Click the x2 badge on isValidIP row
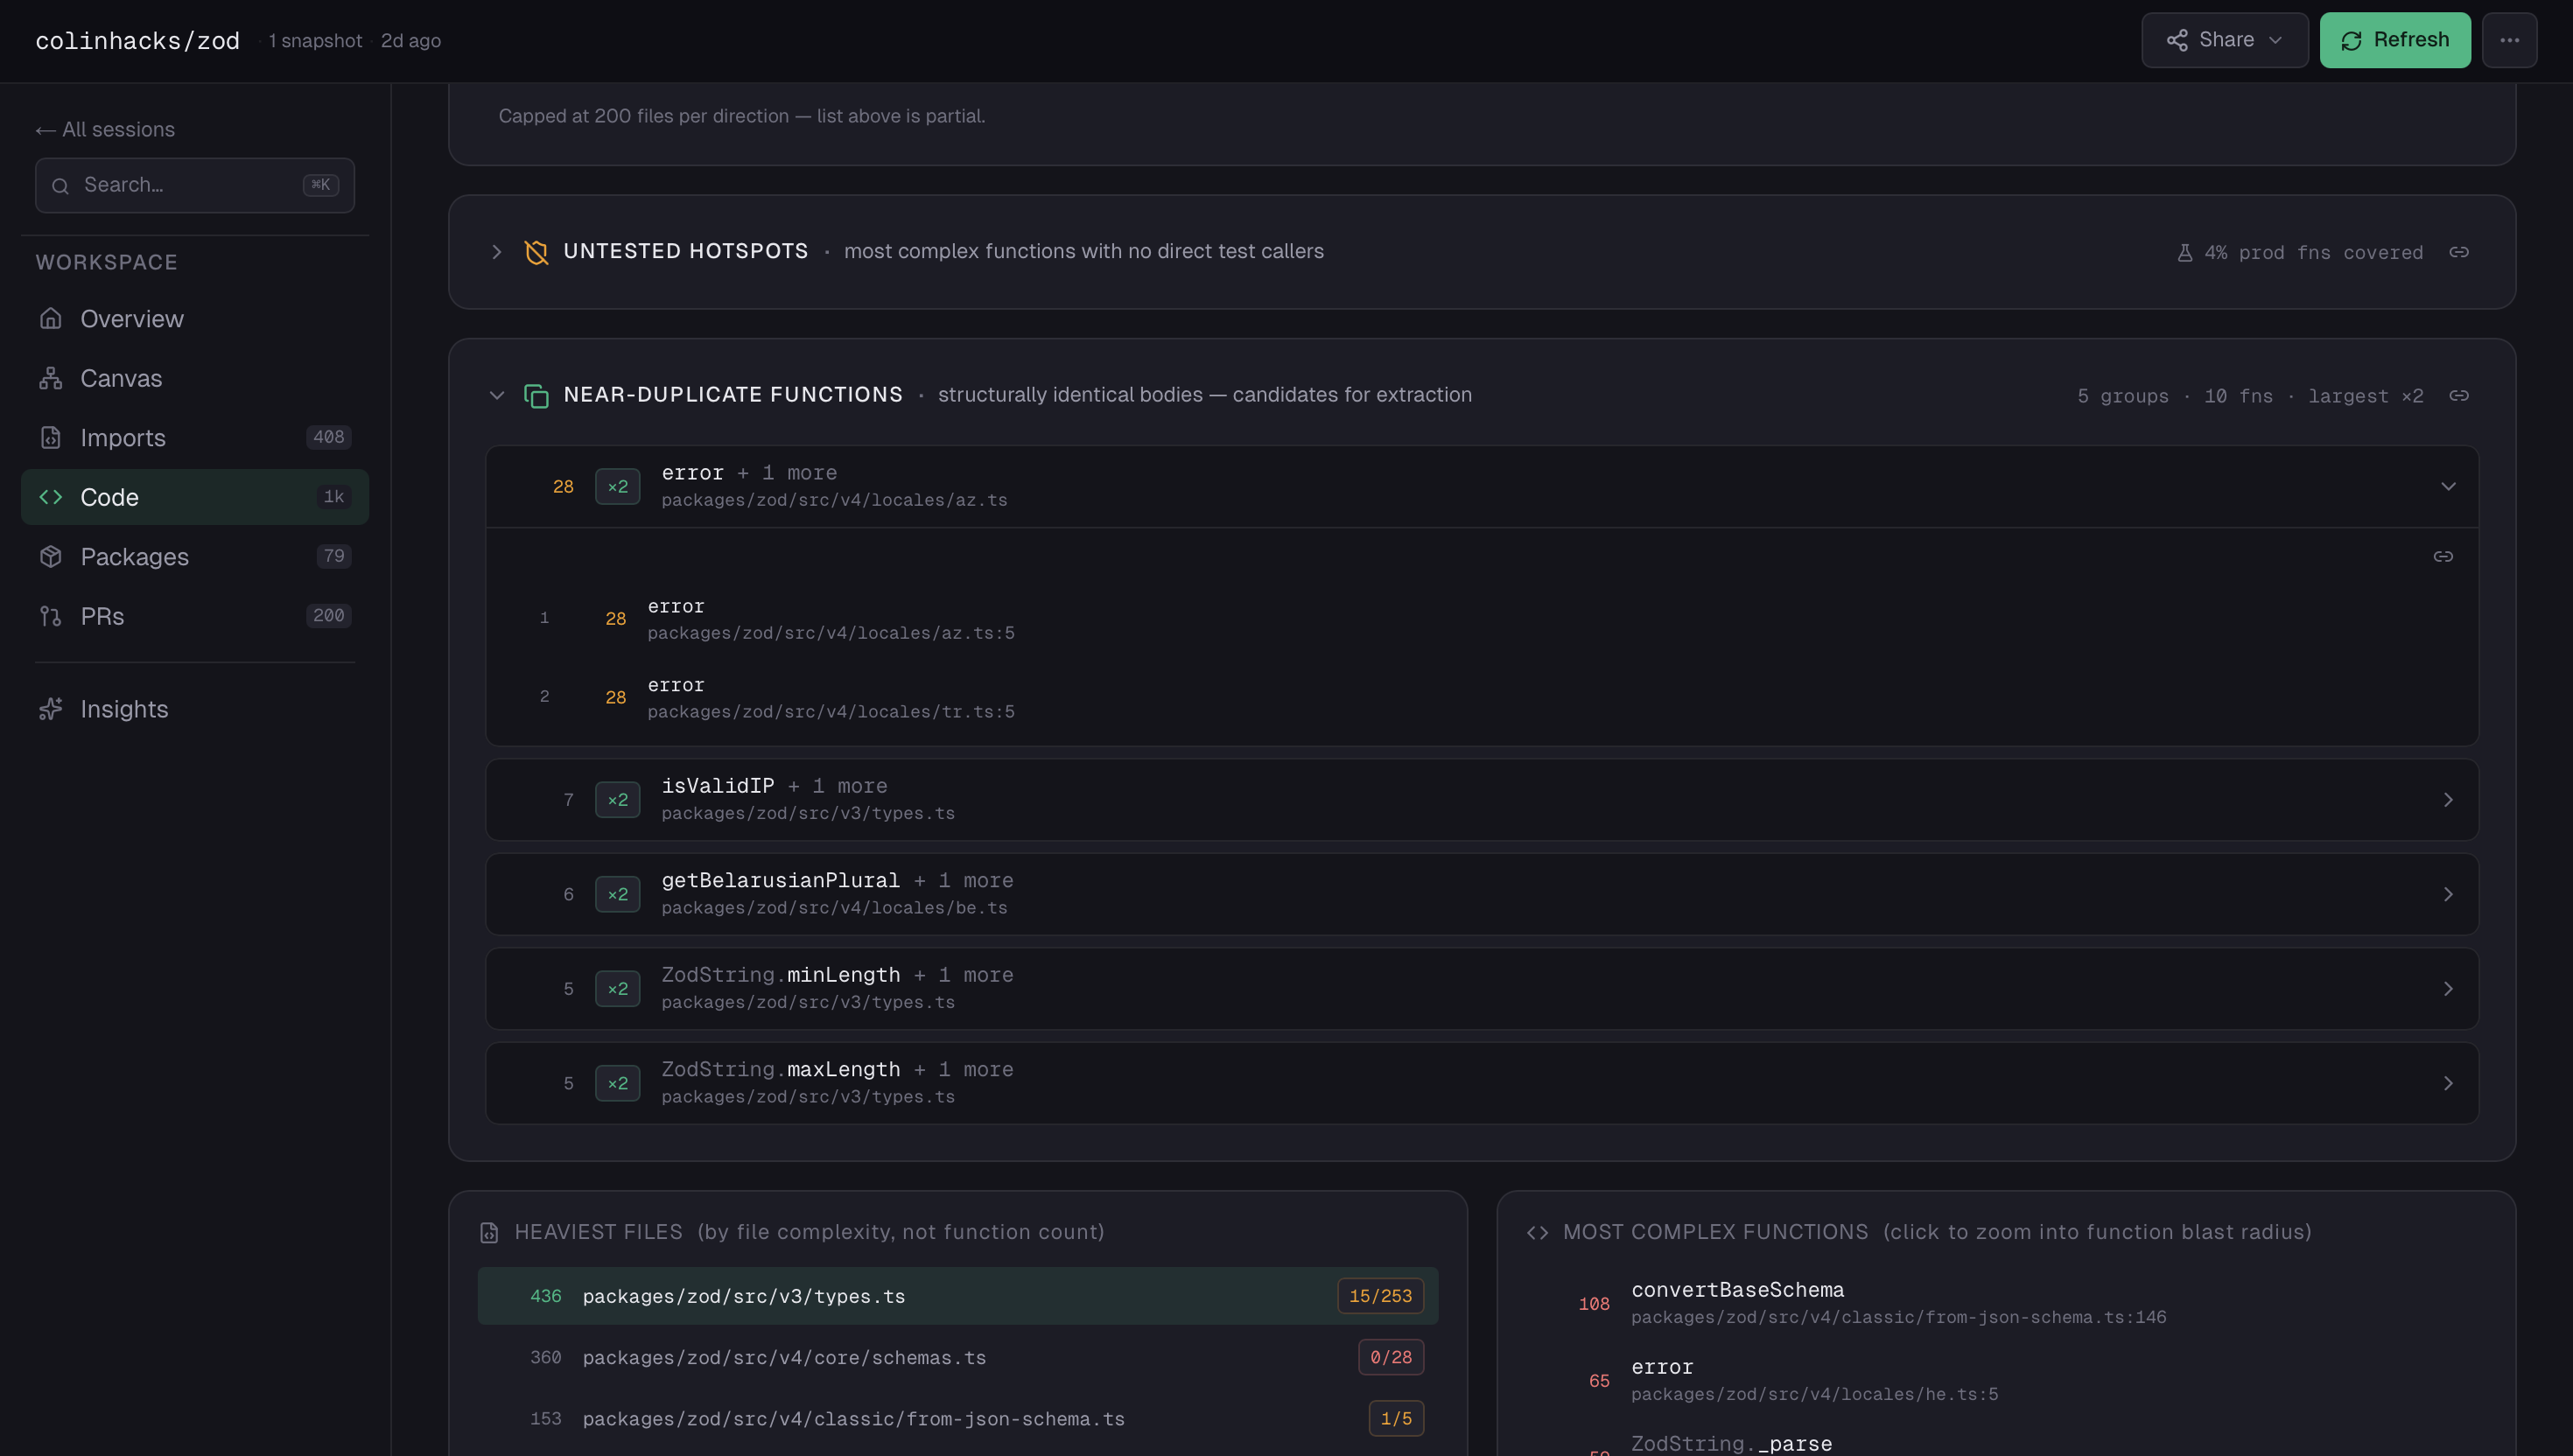The image size is (2573, 1456). [617, 800]
